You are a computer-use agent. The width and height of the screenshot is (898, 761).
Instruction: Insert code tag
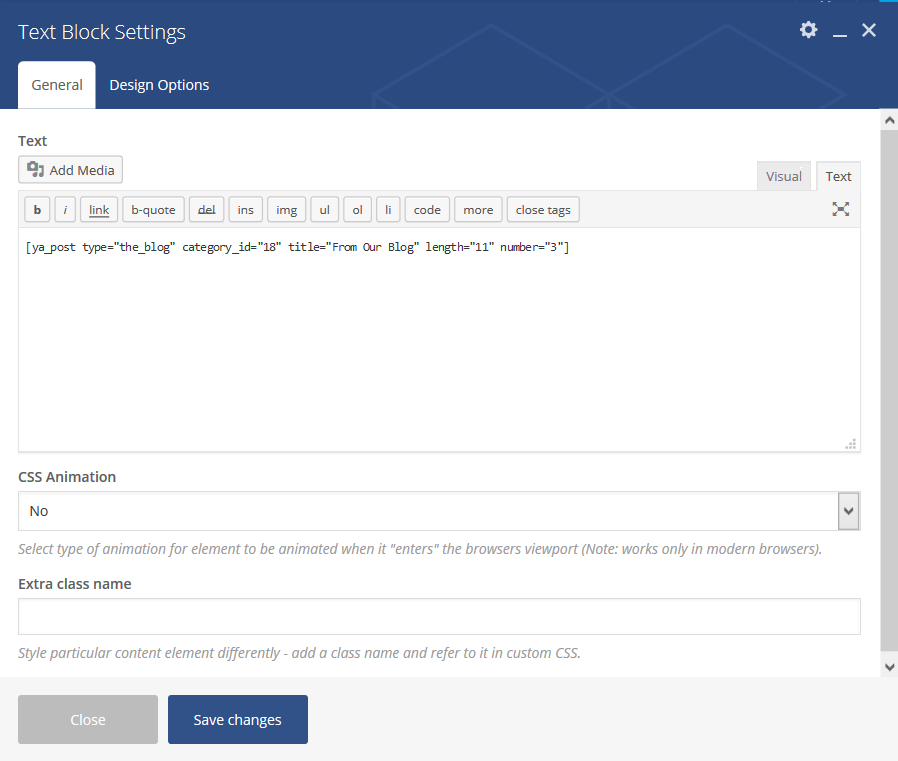pyautogui.click(x=427, y=210)
